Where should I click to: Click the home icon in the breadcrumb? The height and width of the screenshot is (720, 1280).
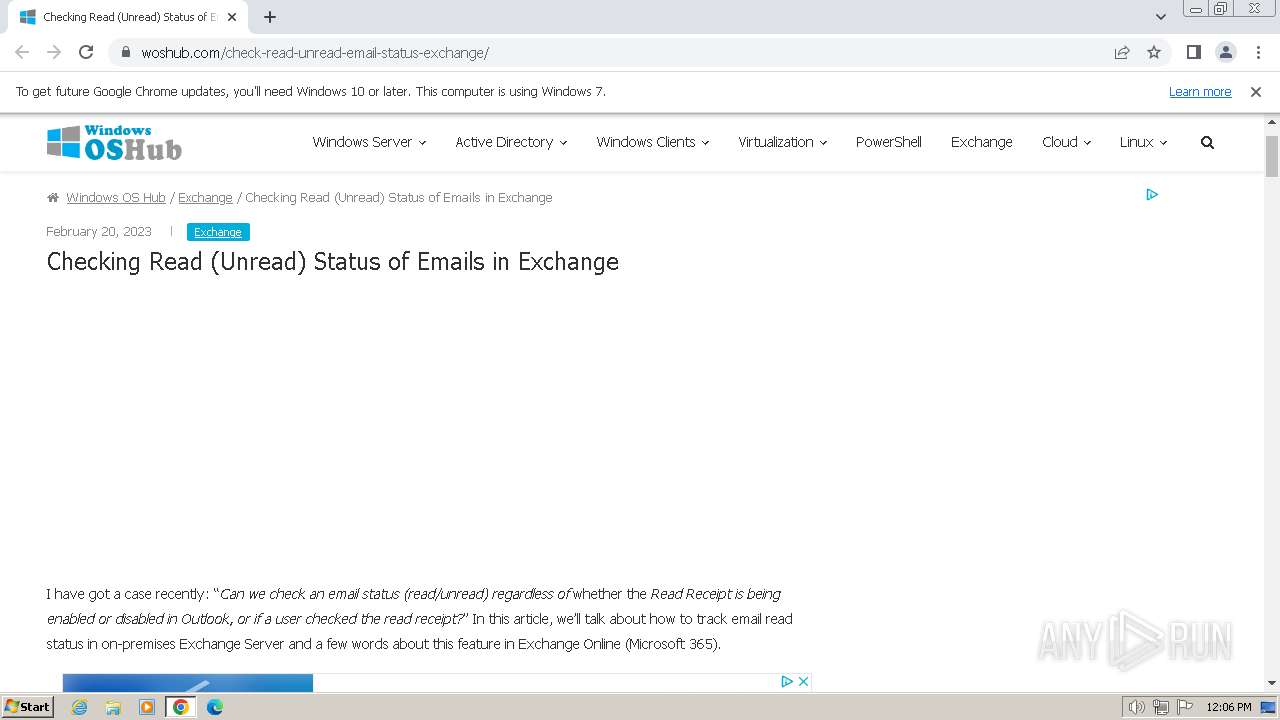pyautogui.click(x=53, y=198)
